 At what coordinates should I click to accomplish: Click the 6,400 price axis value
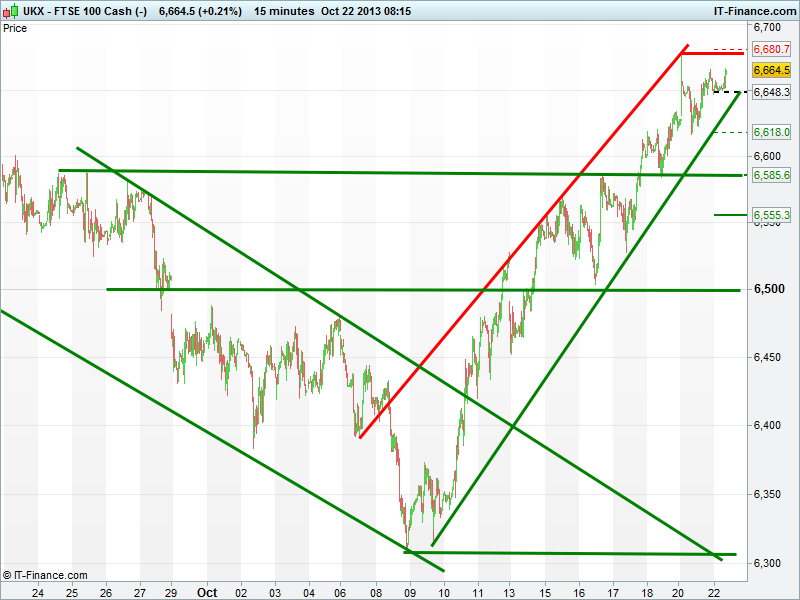click(x=767, y=425)
